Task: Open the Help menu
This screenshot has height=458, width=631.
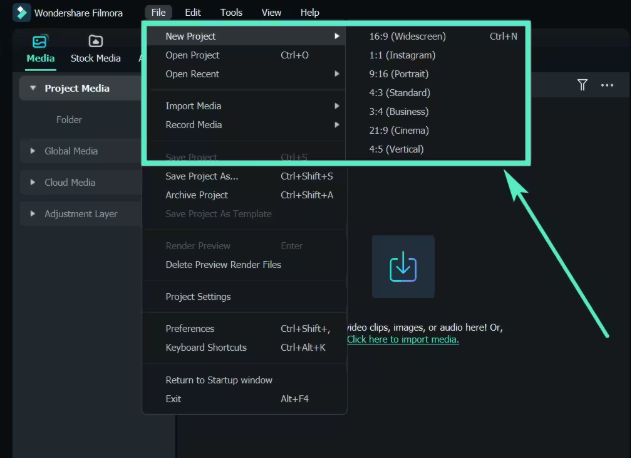Action: pos(309,12)
